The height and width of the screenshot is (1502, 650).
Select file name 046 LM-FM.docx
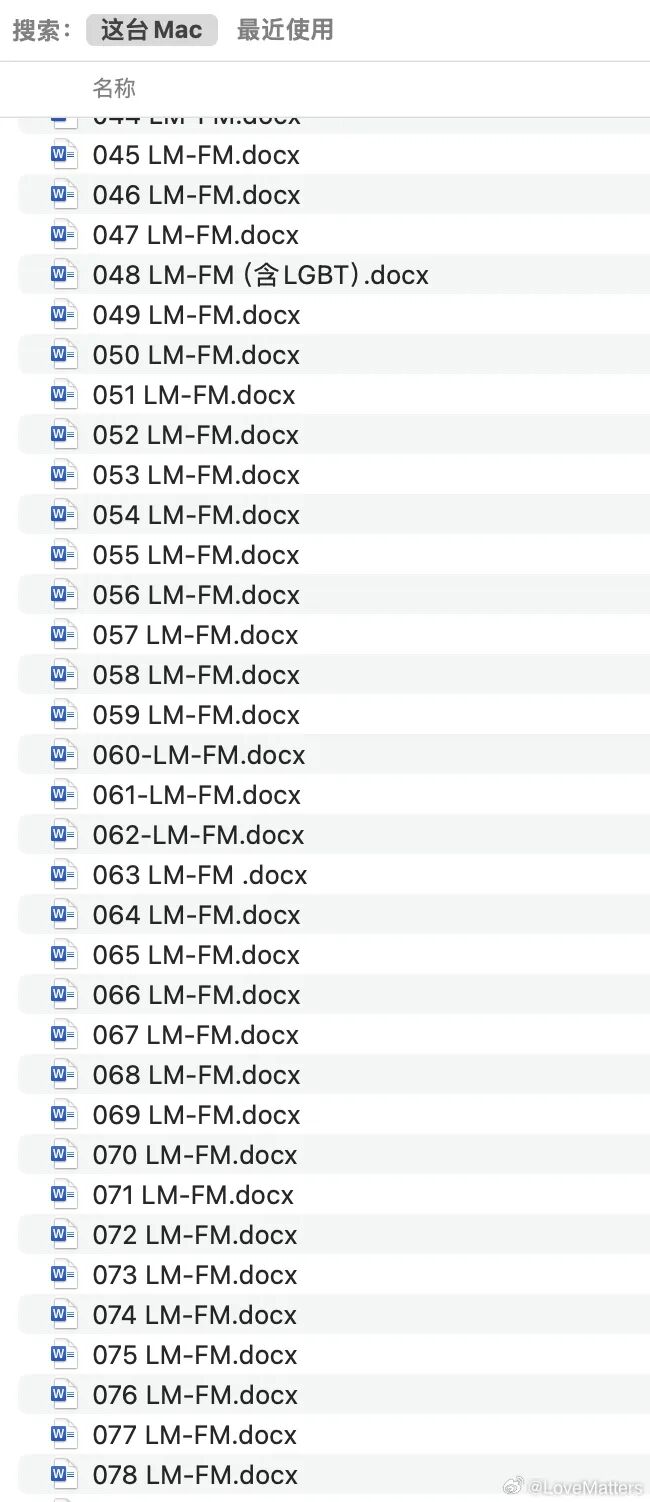click(196, 195)
